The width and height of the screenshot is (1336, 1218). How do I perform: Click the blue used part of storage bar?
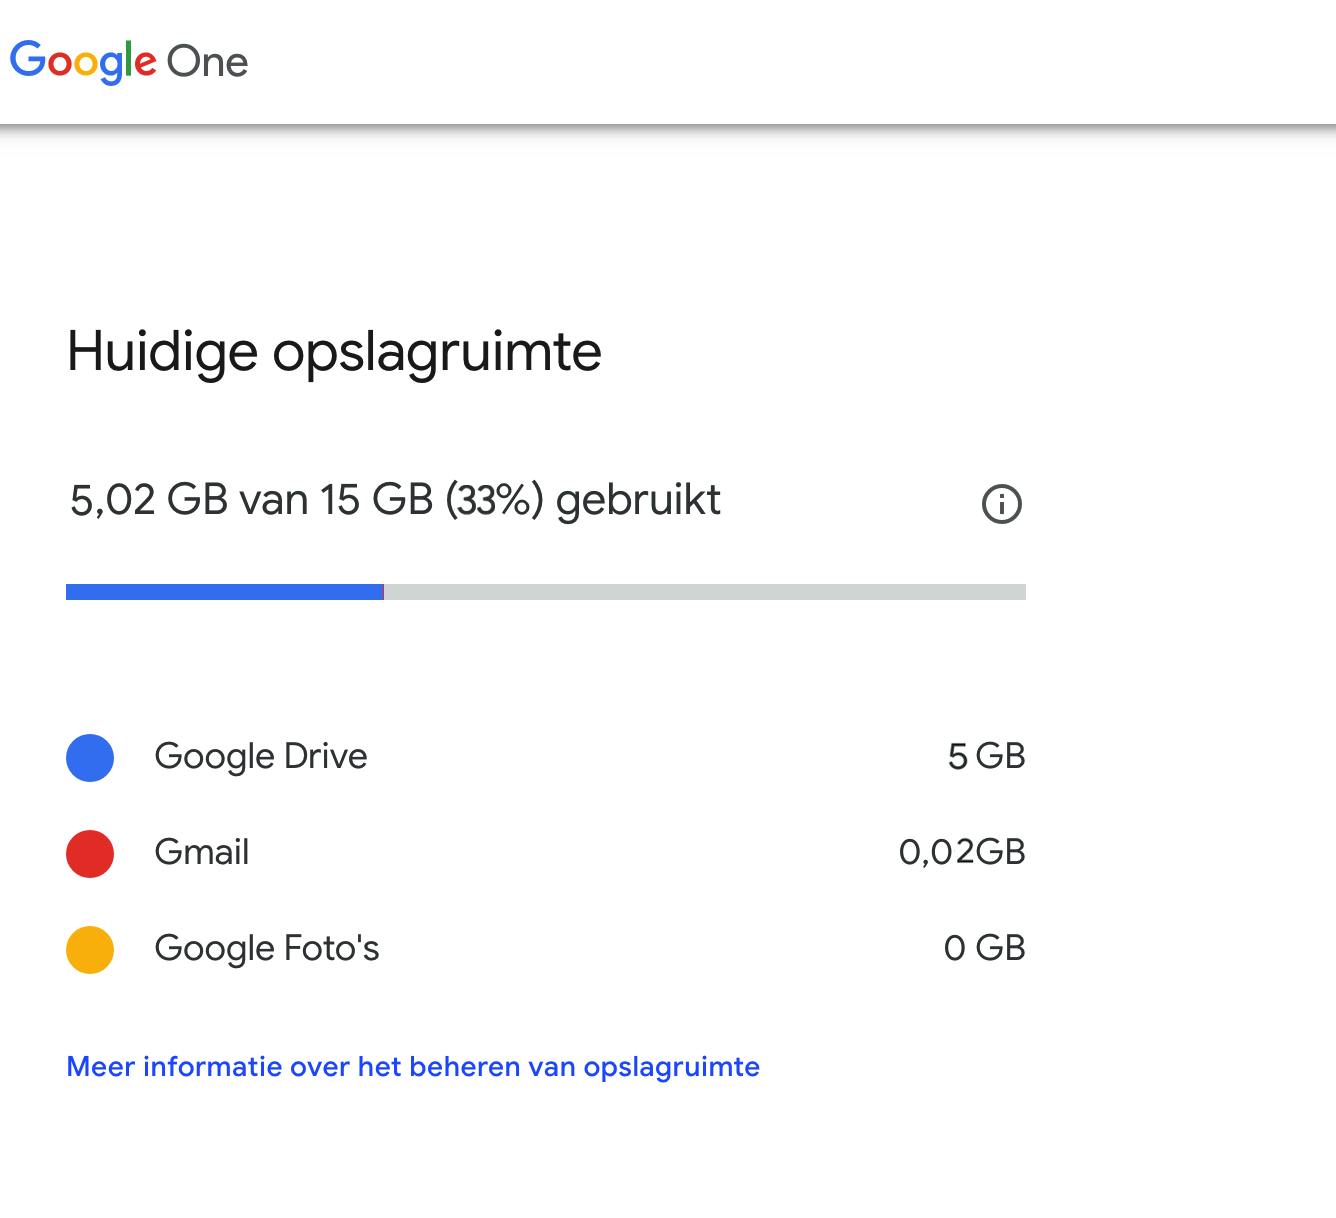[x=224, y=592]
